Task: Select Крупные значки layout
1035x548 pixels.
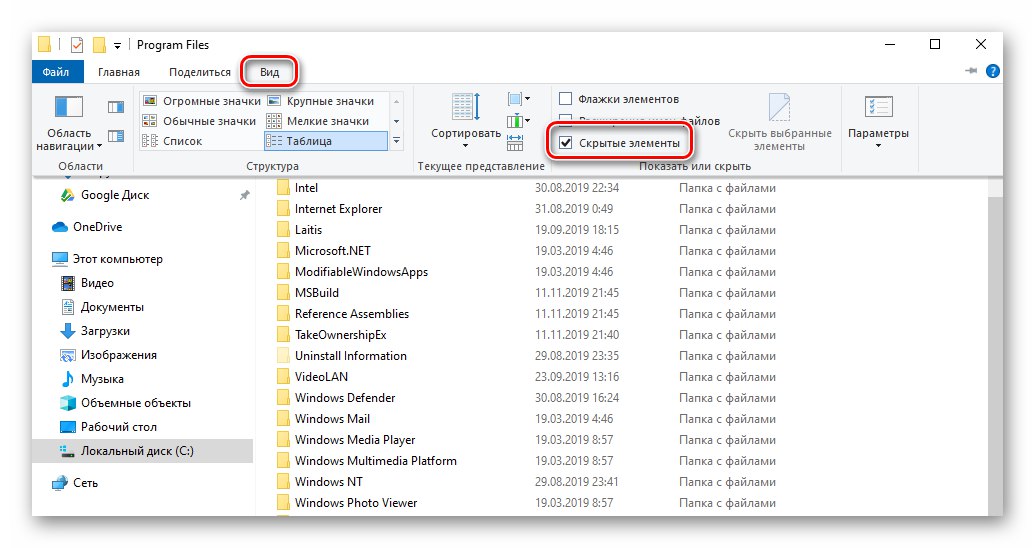Action: (x=321, y=101)
